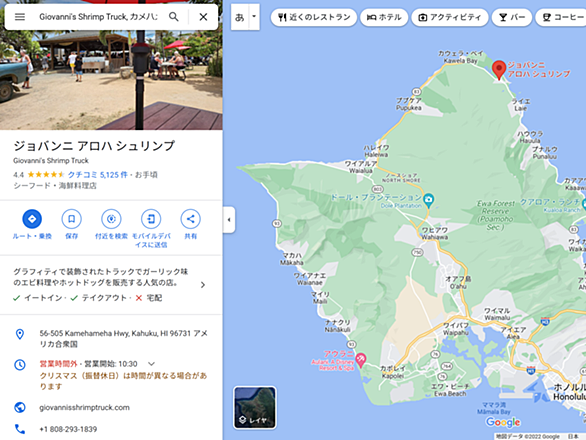Filter by バー chip
This screenshot has width=586, height=440.
512,17
